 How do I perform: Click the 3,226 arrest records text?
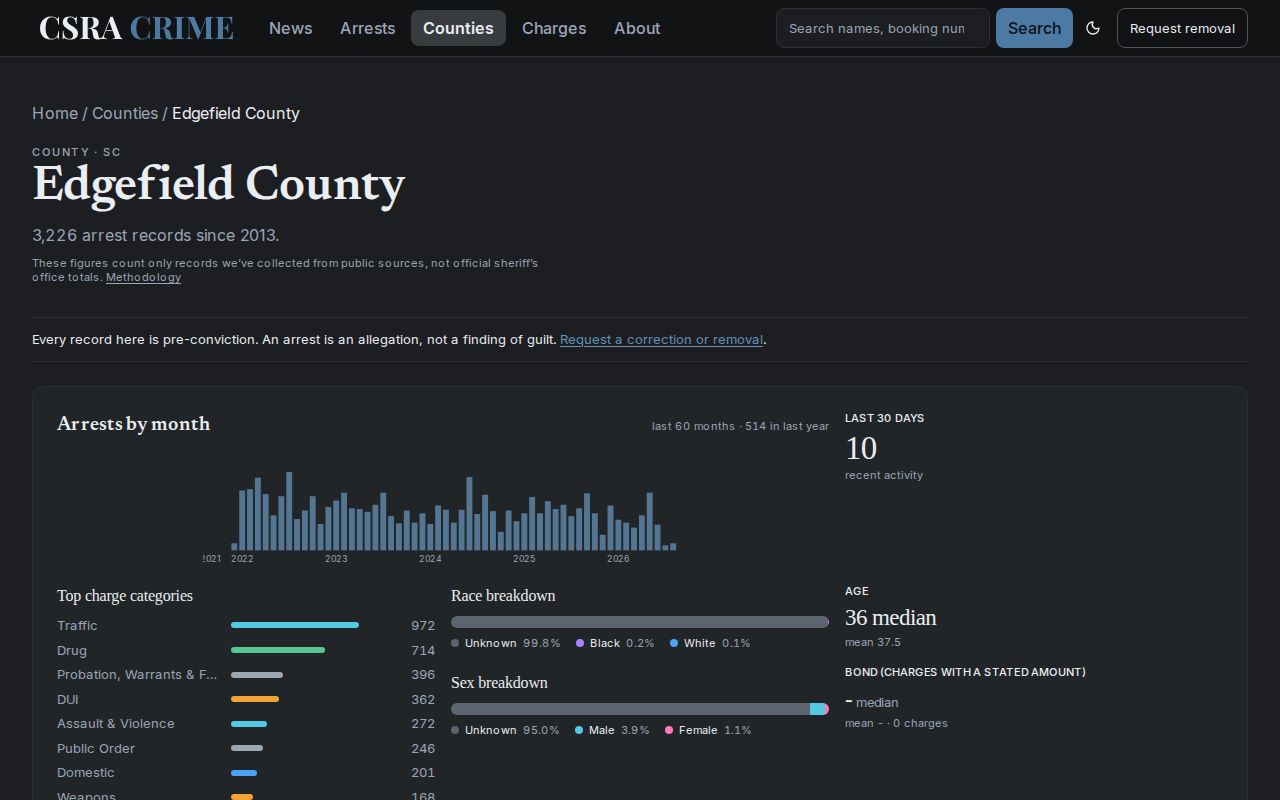156,235
